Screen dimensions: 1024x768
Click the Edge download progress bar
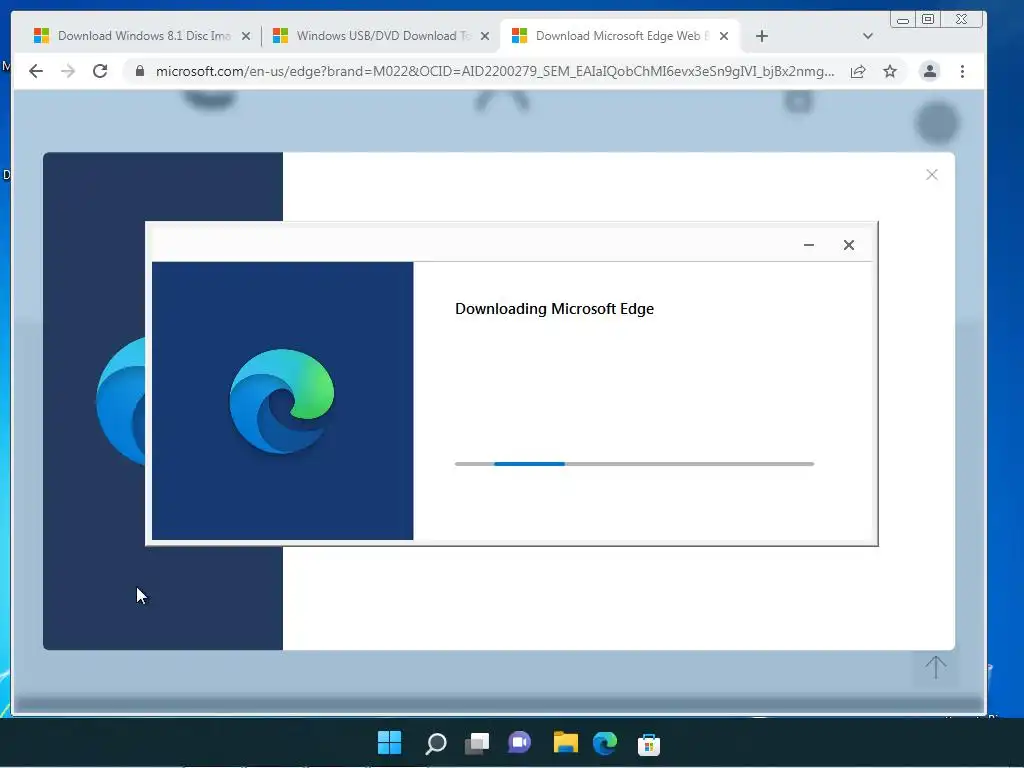(x=634, y=464)
